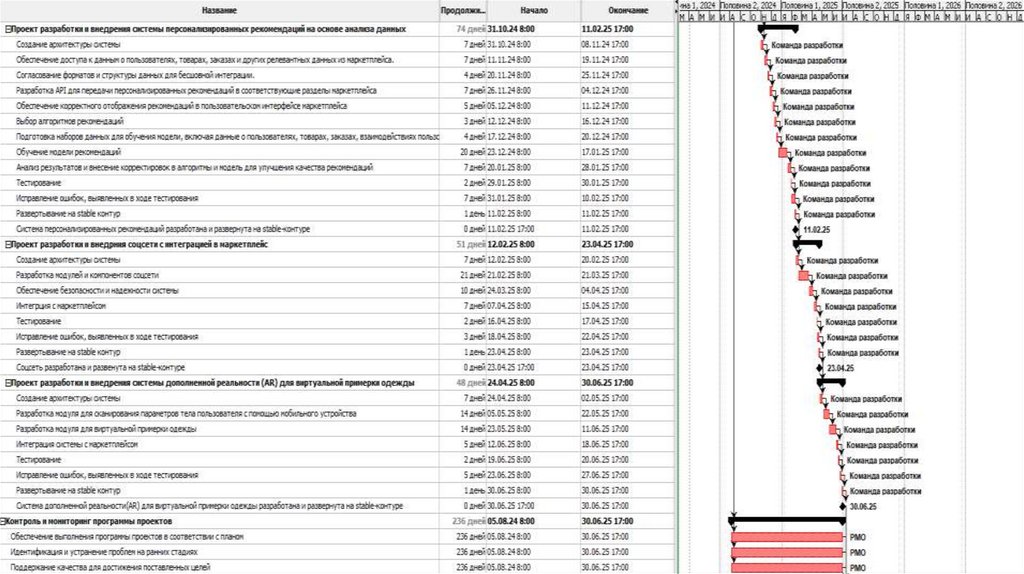This screenshot has height=574, width=1024.
Task: Select the Обеспечение безопасности и надежности системы task
Action: (97, 291)
